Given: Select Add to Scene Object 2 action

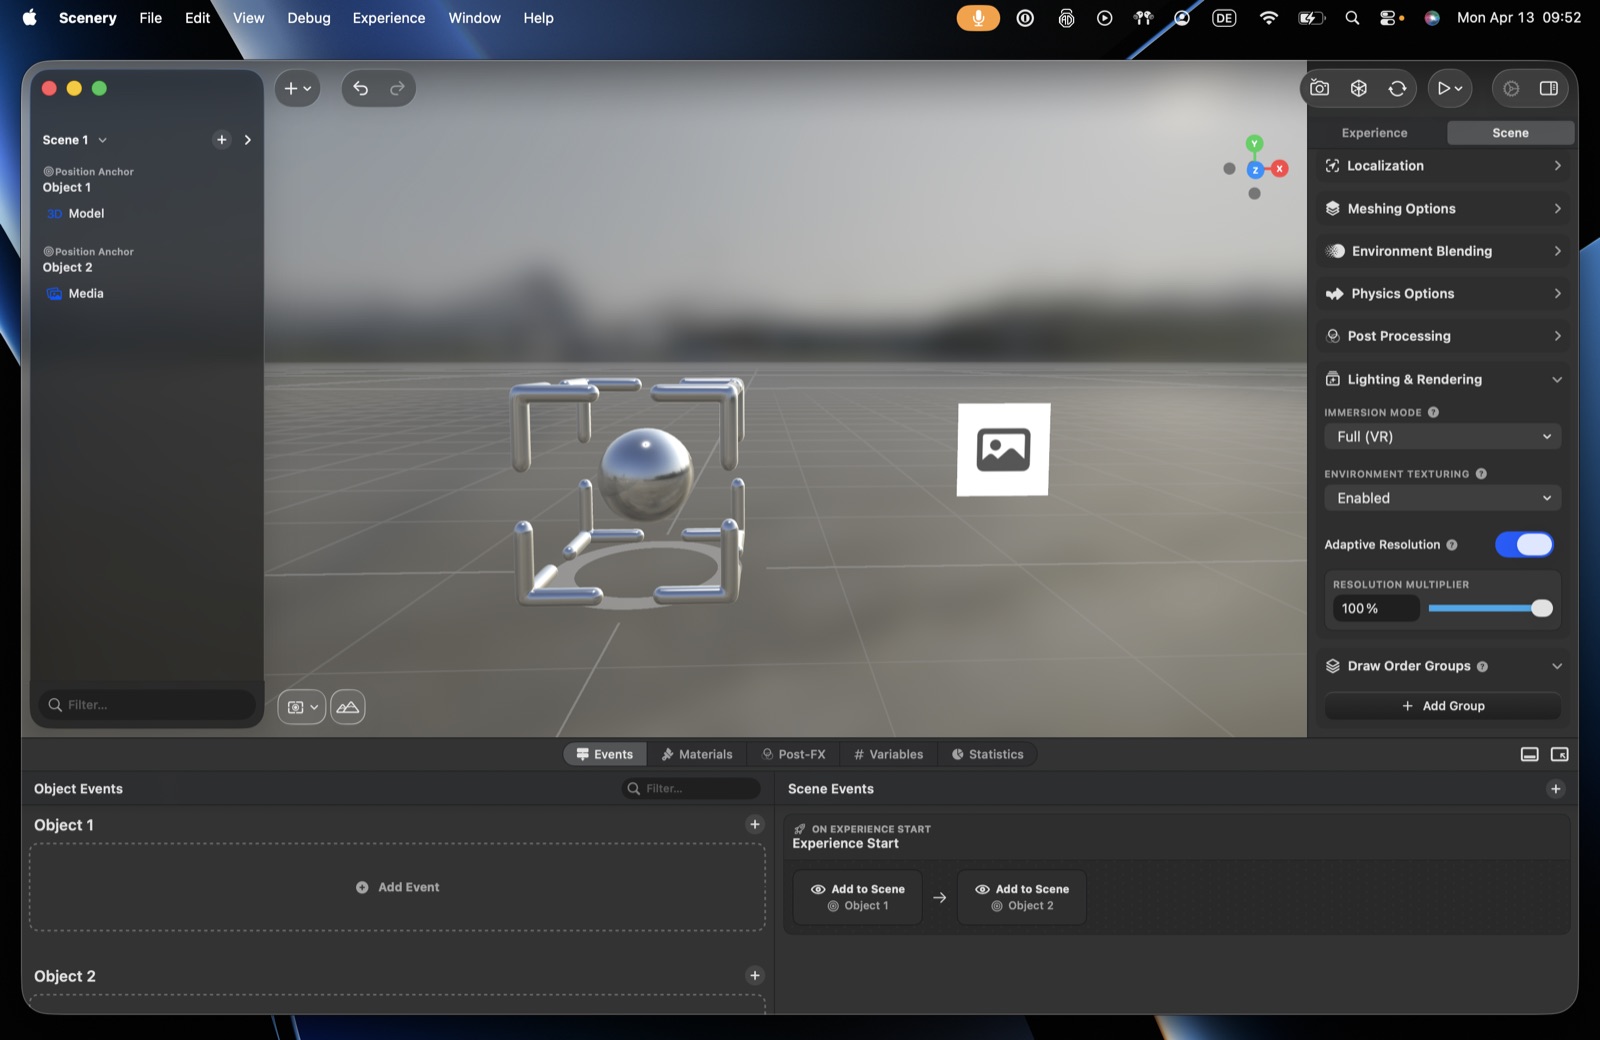Looking at the screenshot, I should point(1022,897).
